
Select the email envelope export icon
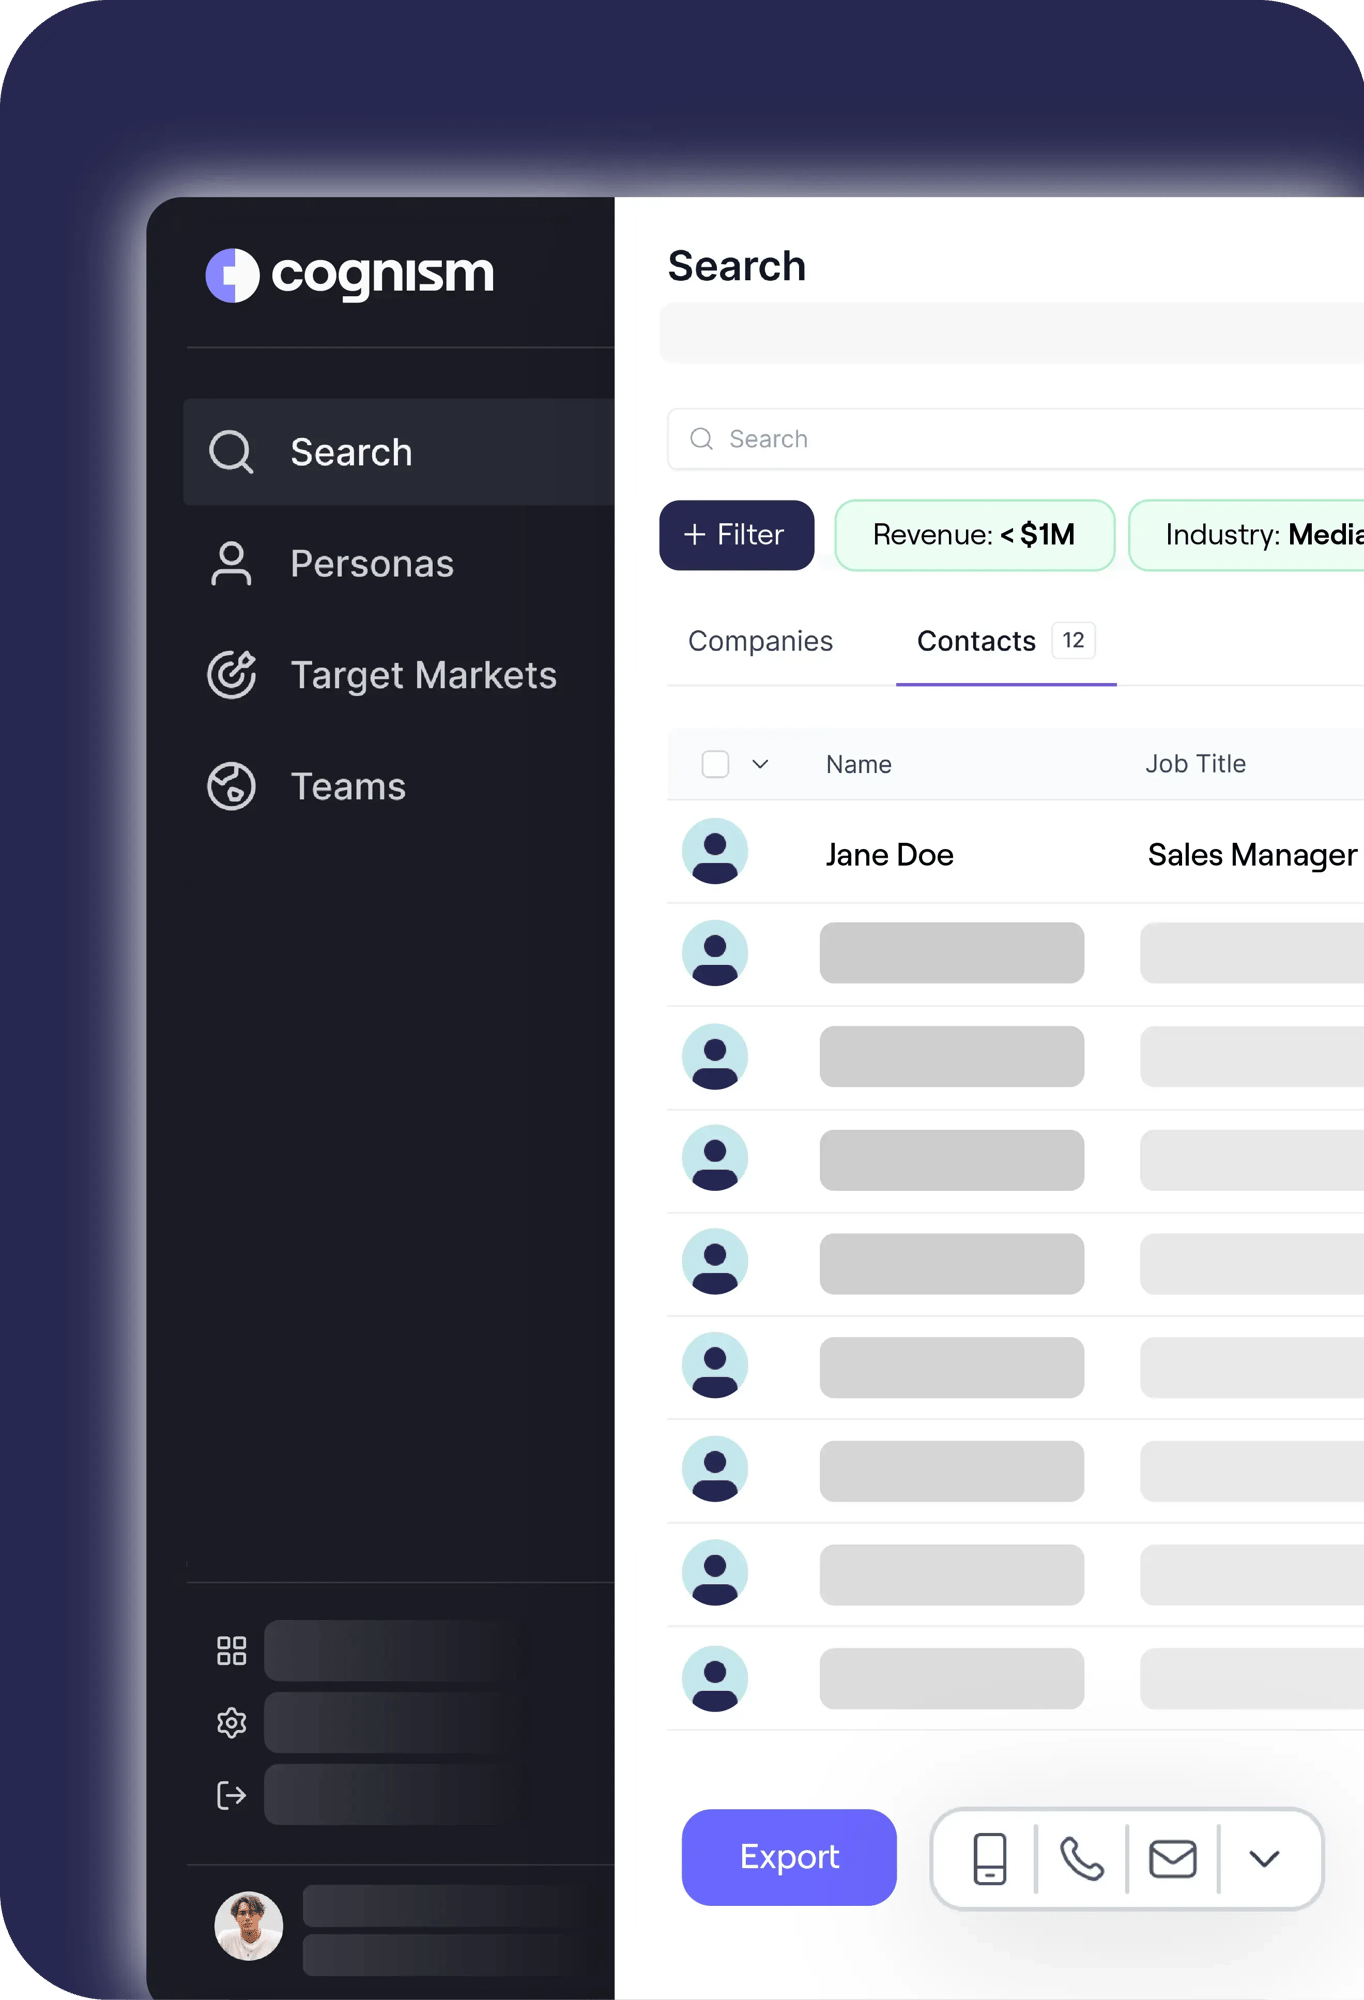1172,1858
